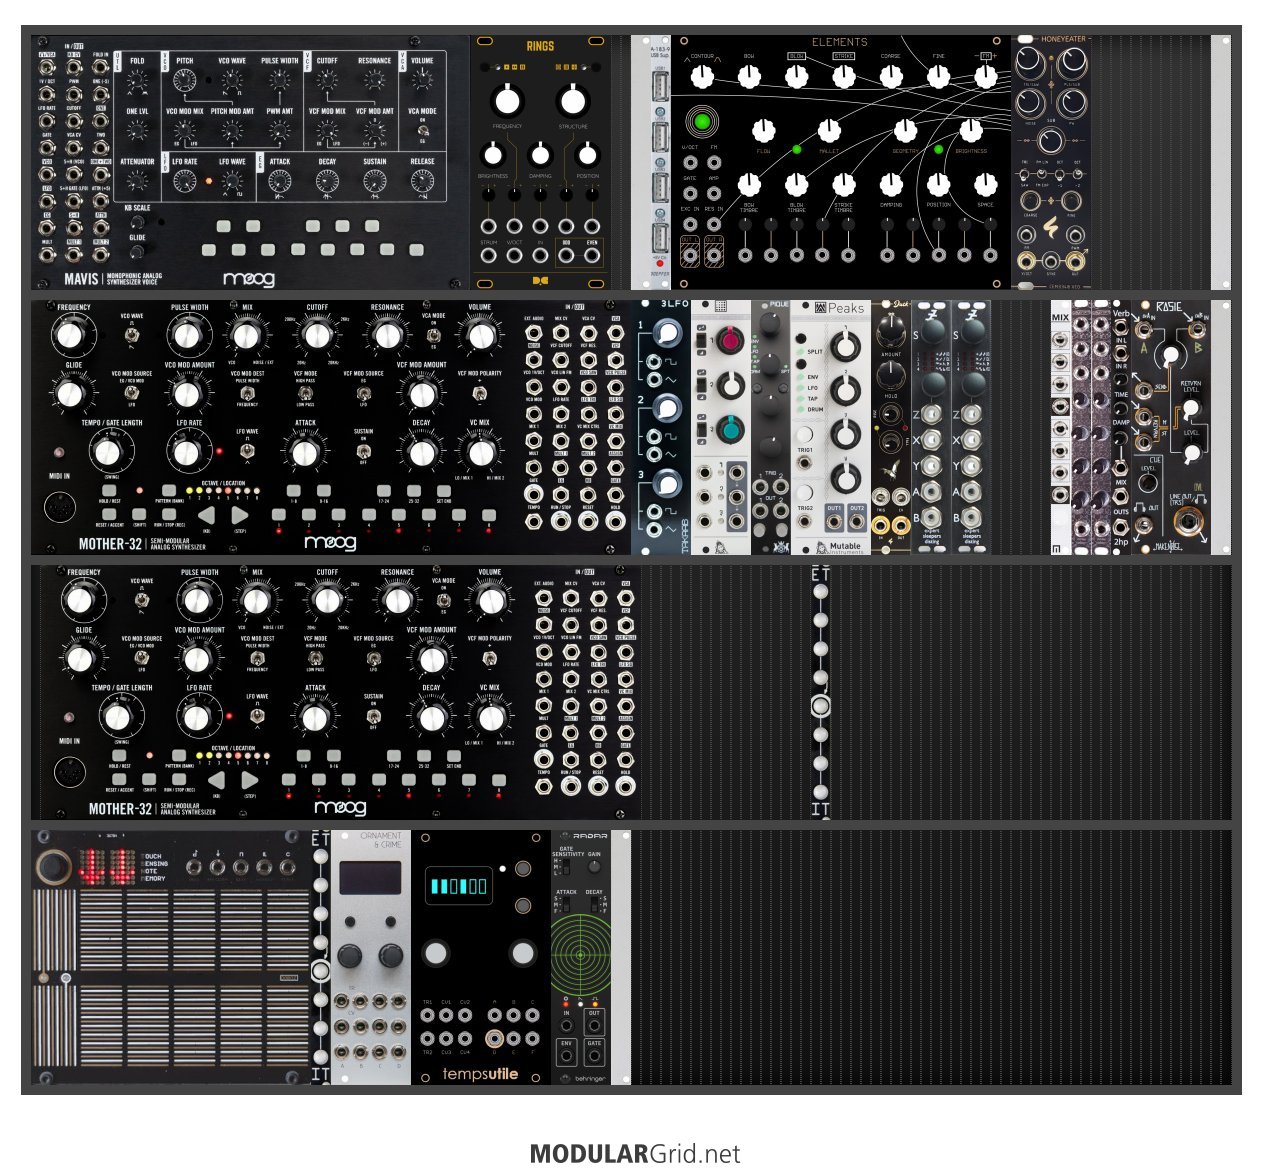This screenshot has width=1272, height=1175.
Task: Adjust the Mavis LFO RATE knob
Action: point(185,181)
